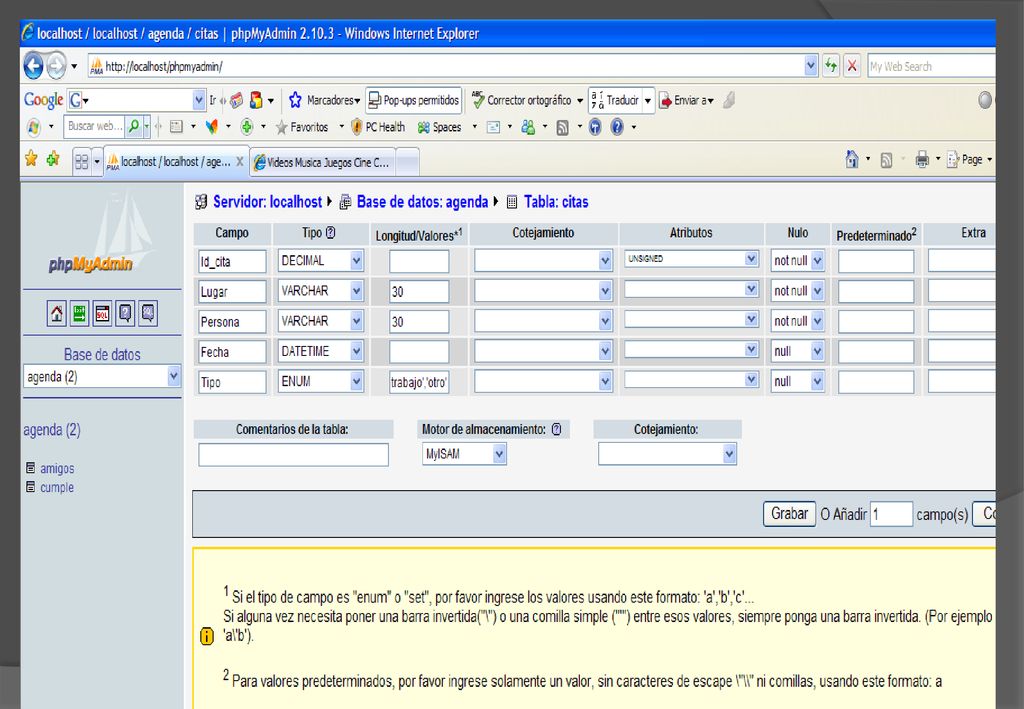Open the Tipo dropdown showing DATETIME

click(356, 351)
